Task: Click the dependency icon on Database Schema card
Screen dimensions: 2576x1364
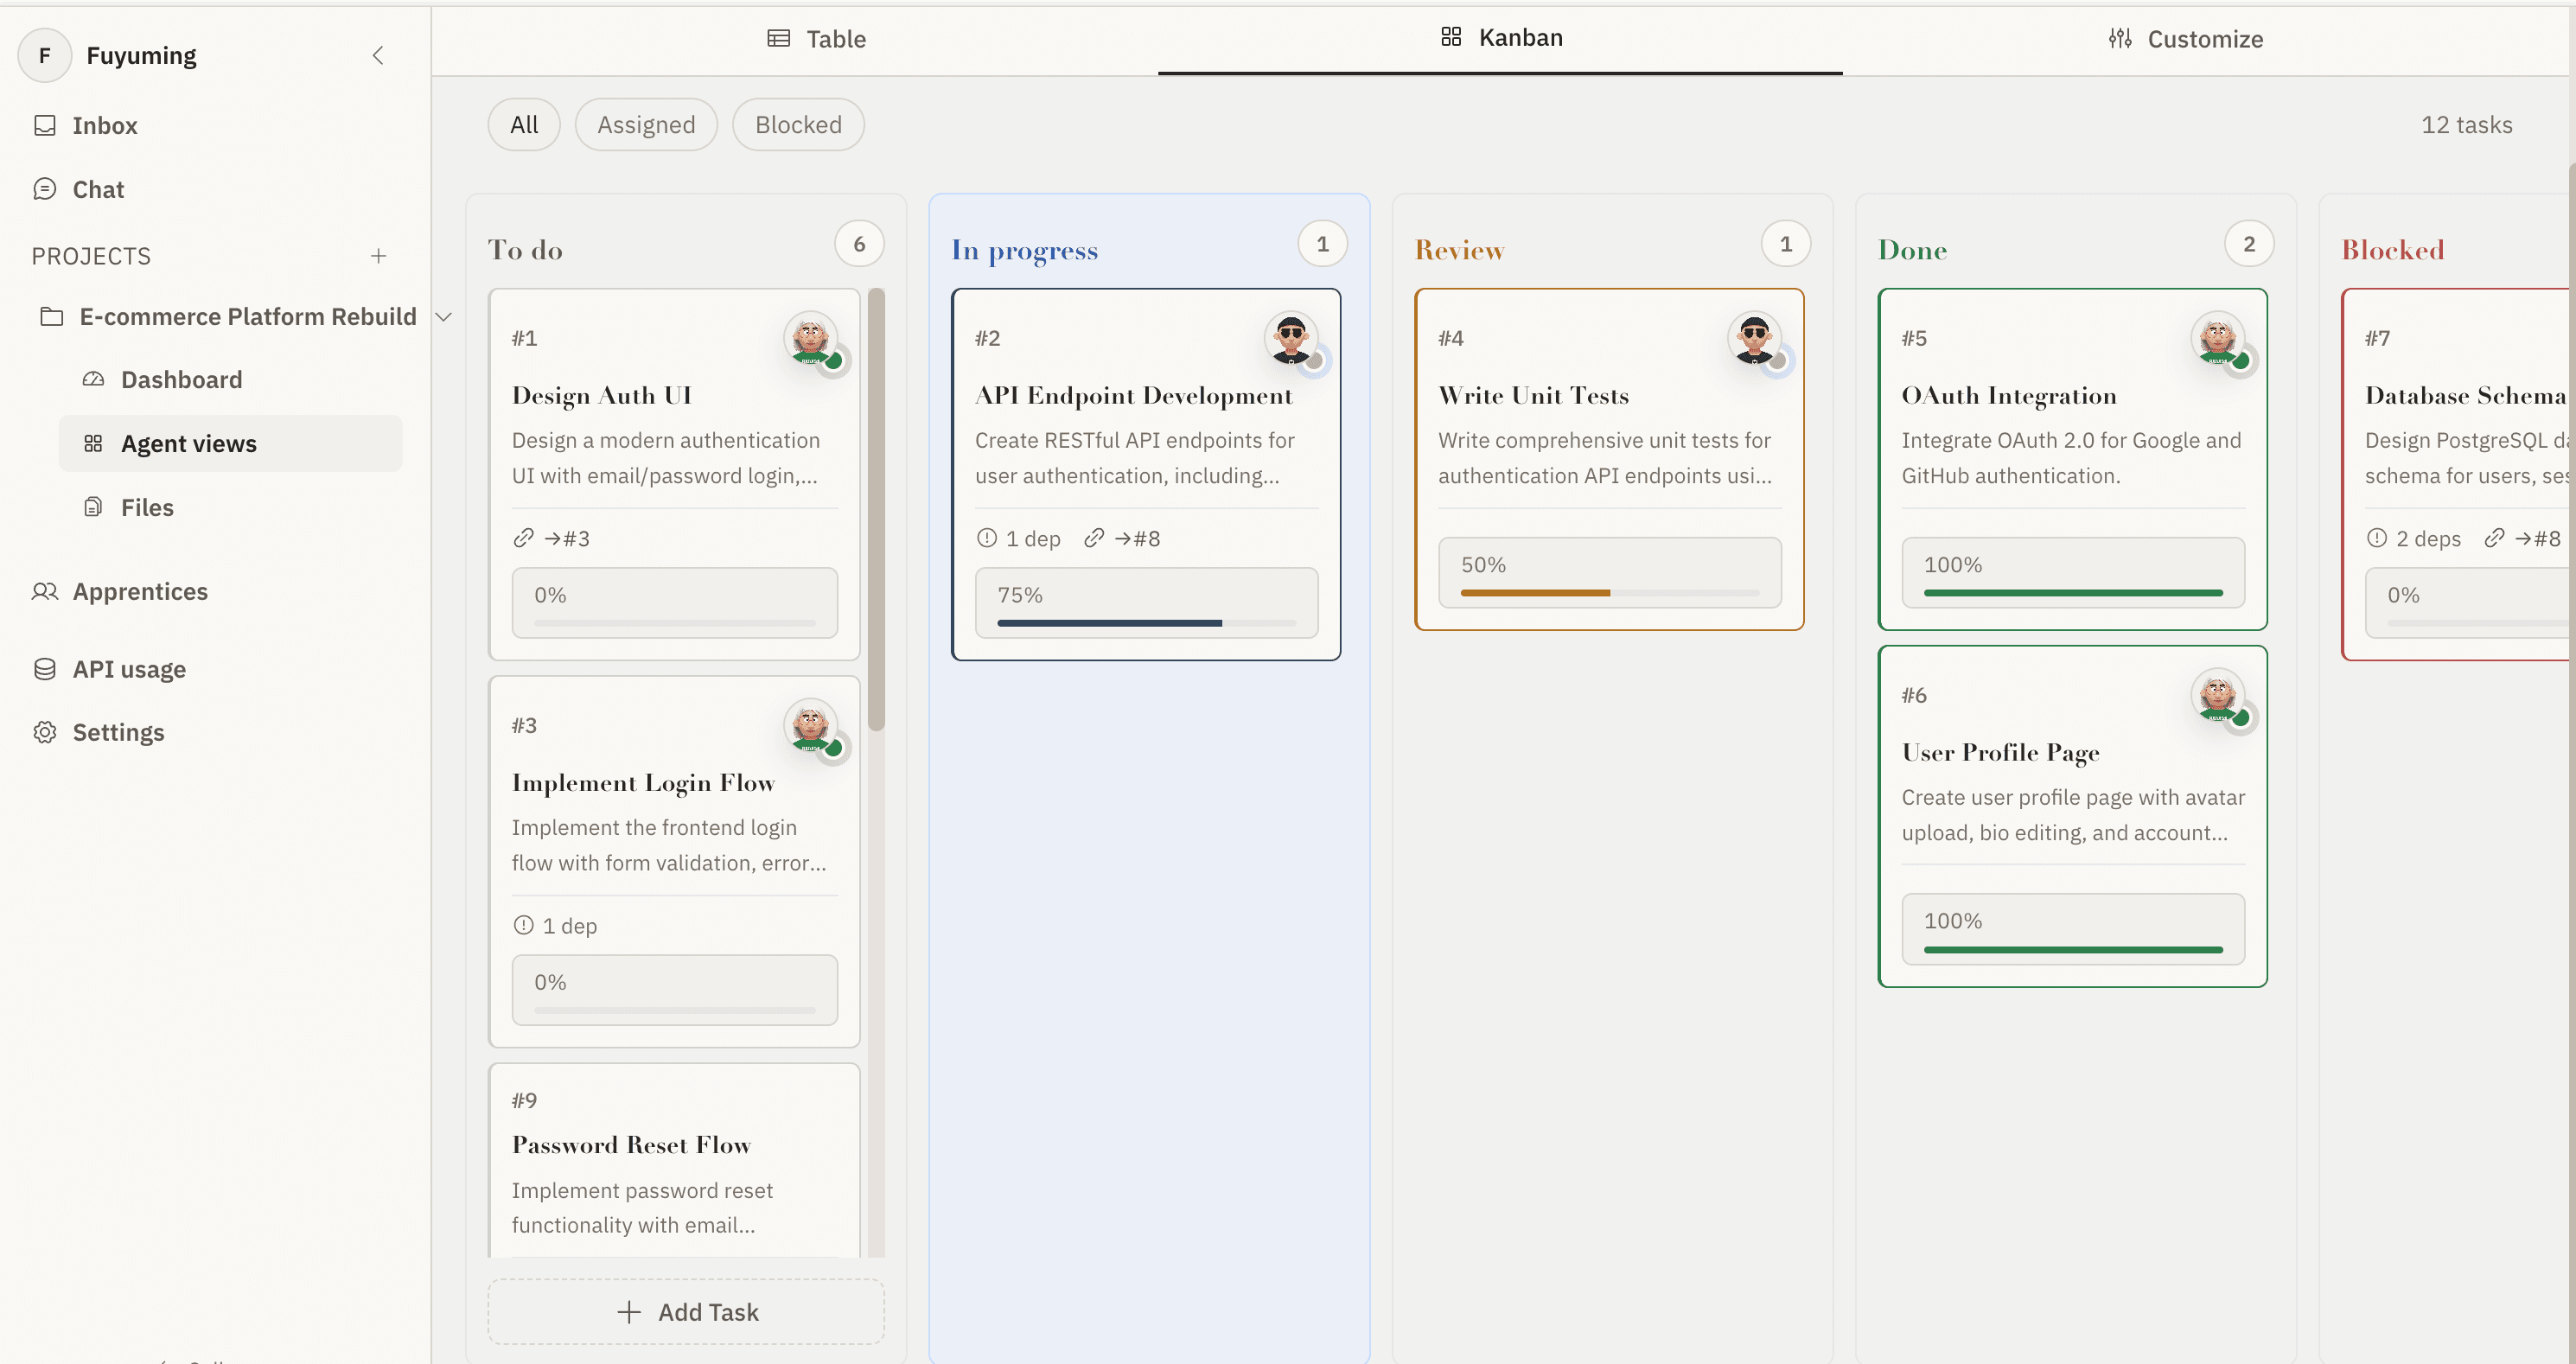Action: 2377,538
